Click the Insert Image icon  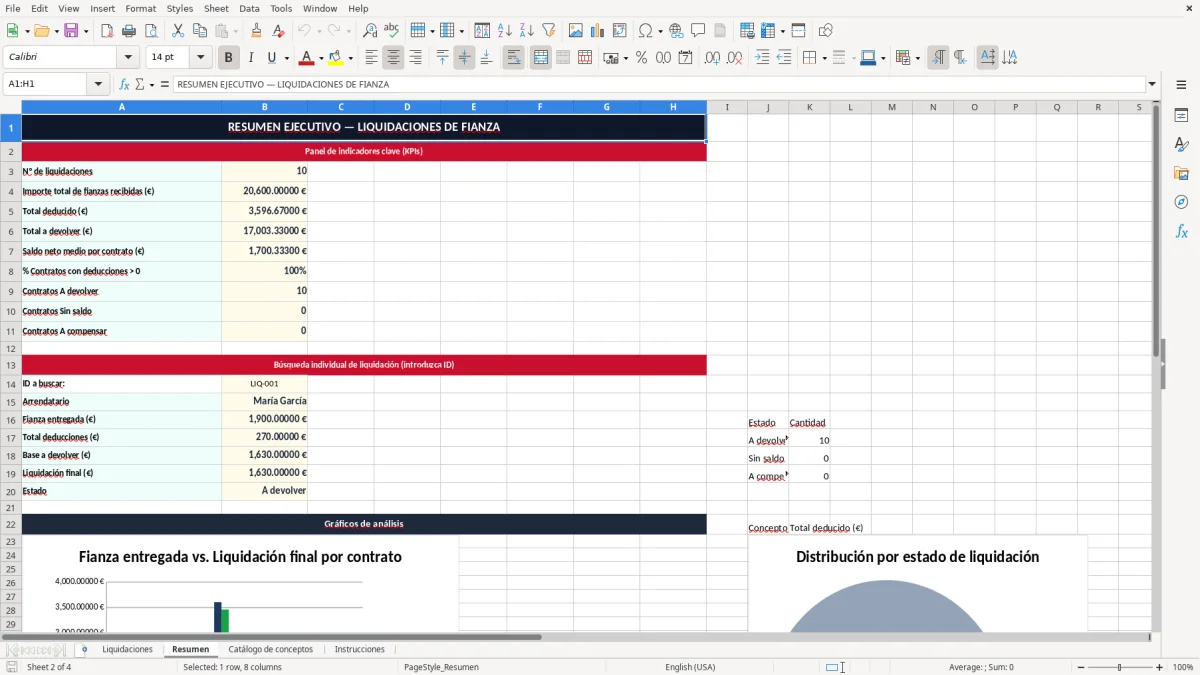click(x=576, y=31)
